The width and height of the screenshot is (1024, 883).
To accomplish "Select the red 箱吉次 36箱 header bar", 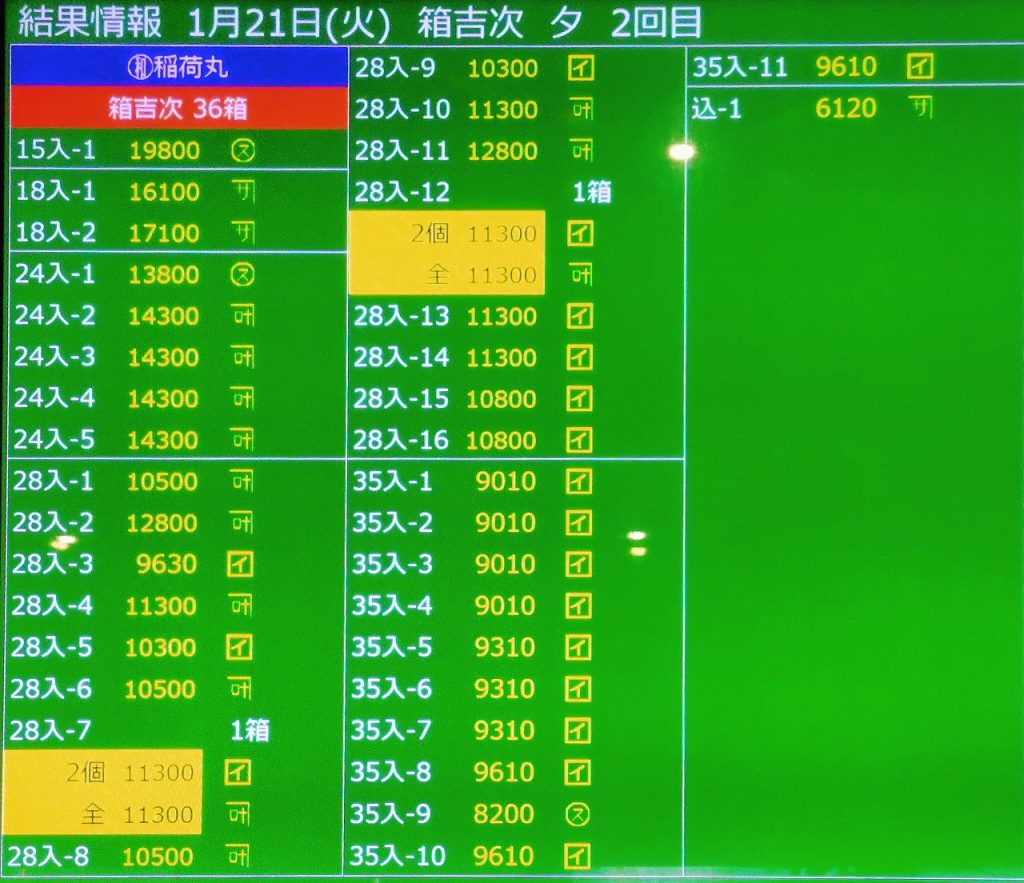I will (x=179, y=108).
